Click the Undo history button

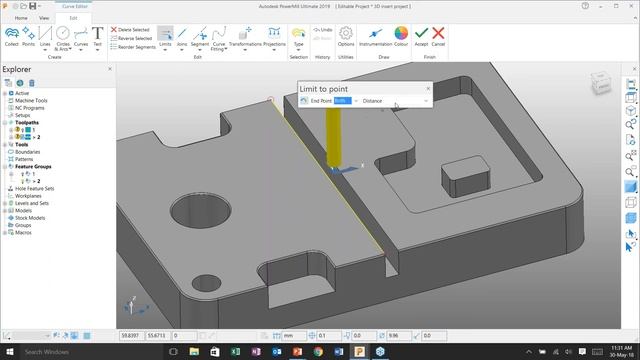coord(322,30)
